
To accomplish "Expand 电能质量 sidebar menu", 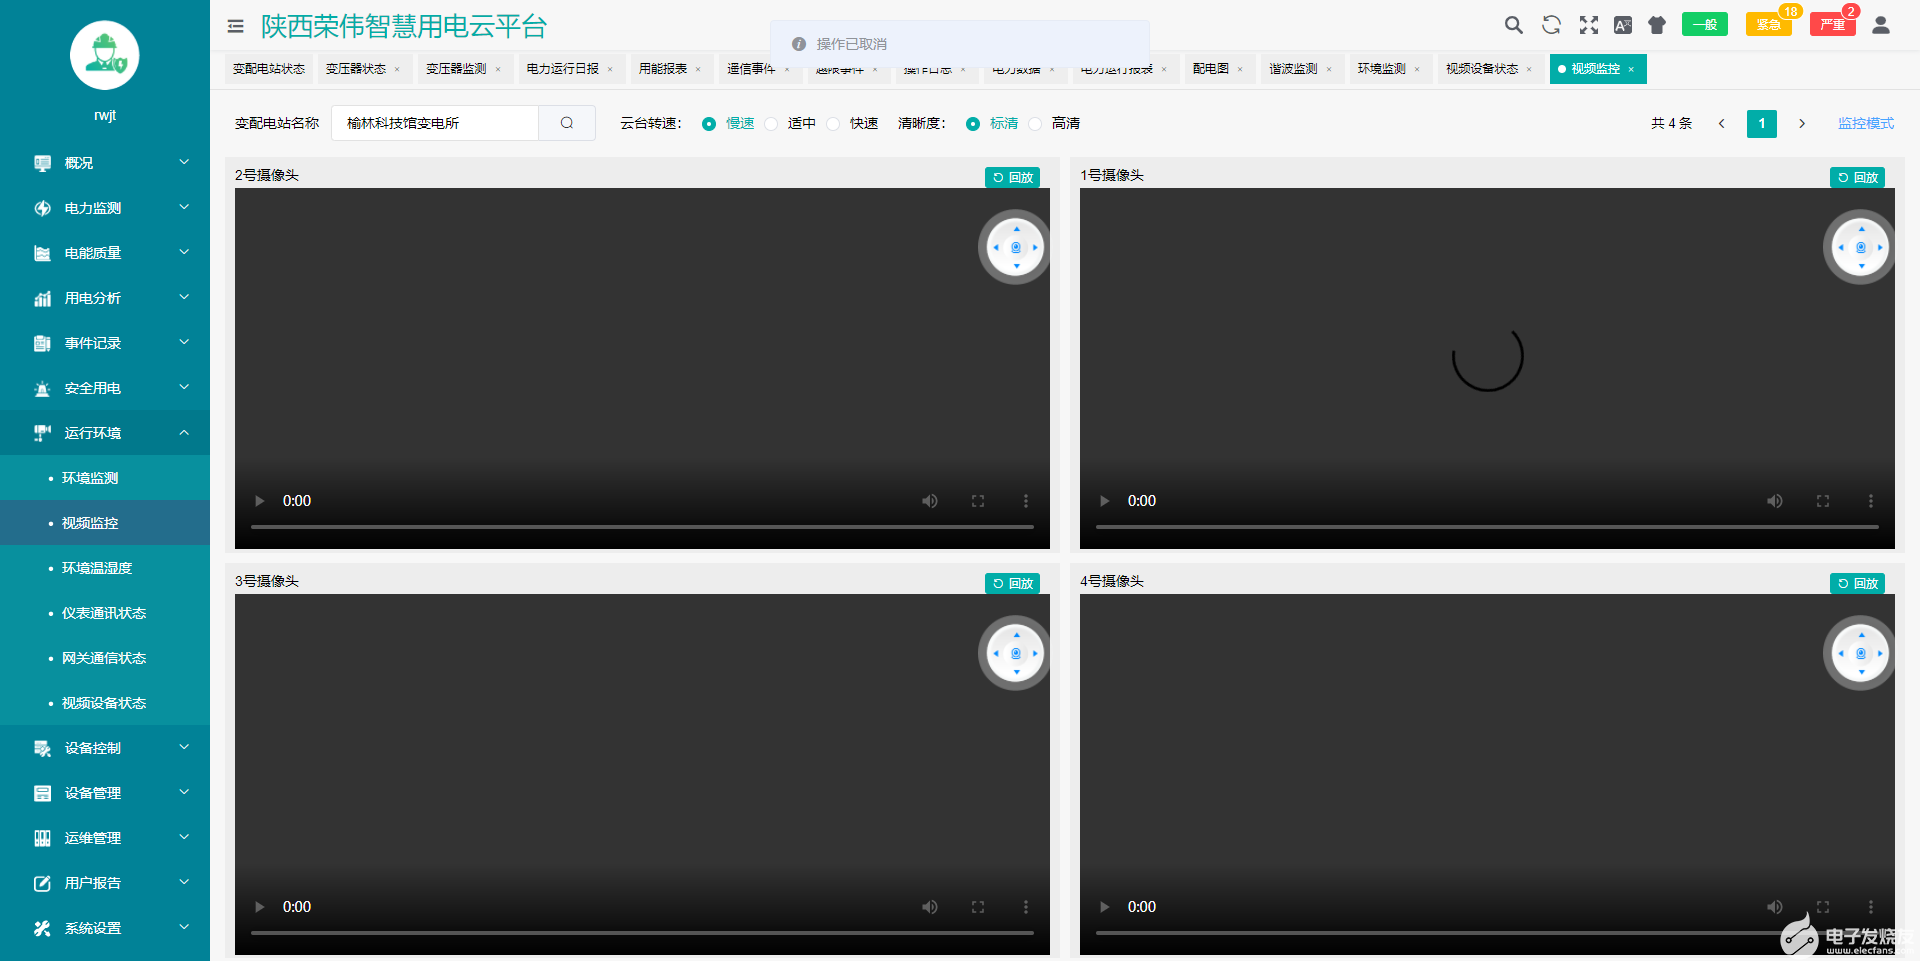I will pyautogui.click(x=105, y=253).
